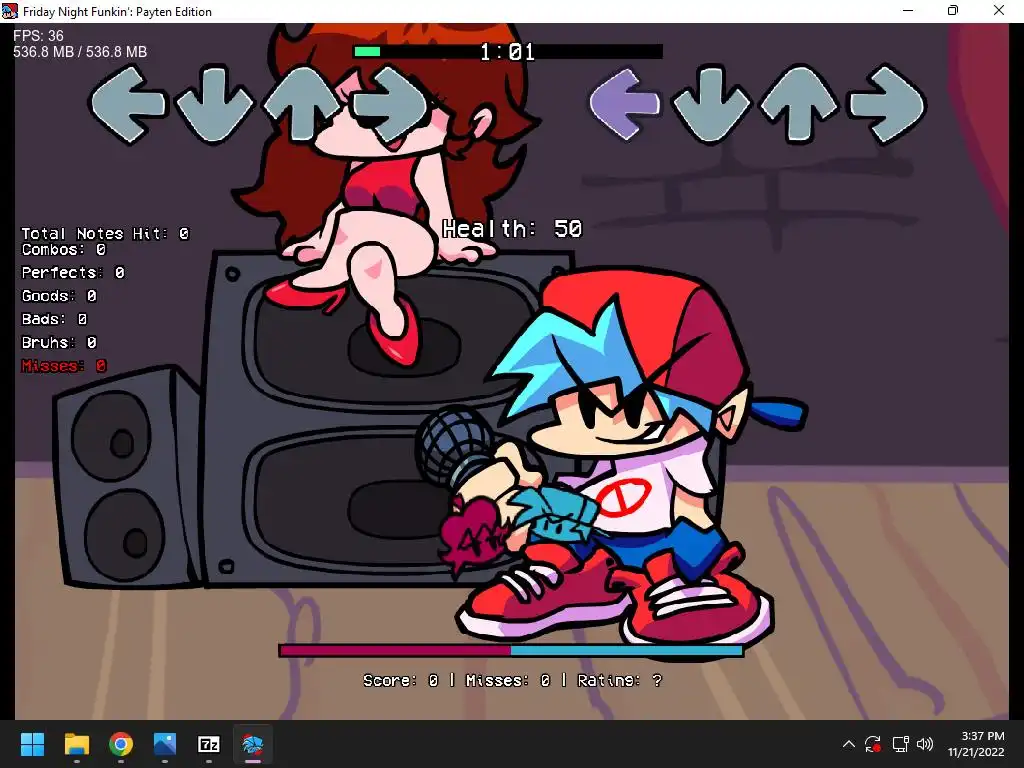
Task: Click the opponent's right arrow receptor
Action: point(389,104)
